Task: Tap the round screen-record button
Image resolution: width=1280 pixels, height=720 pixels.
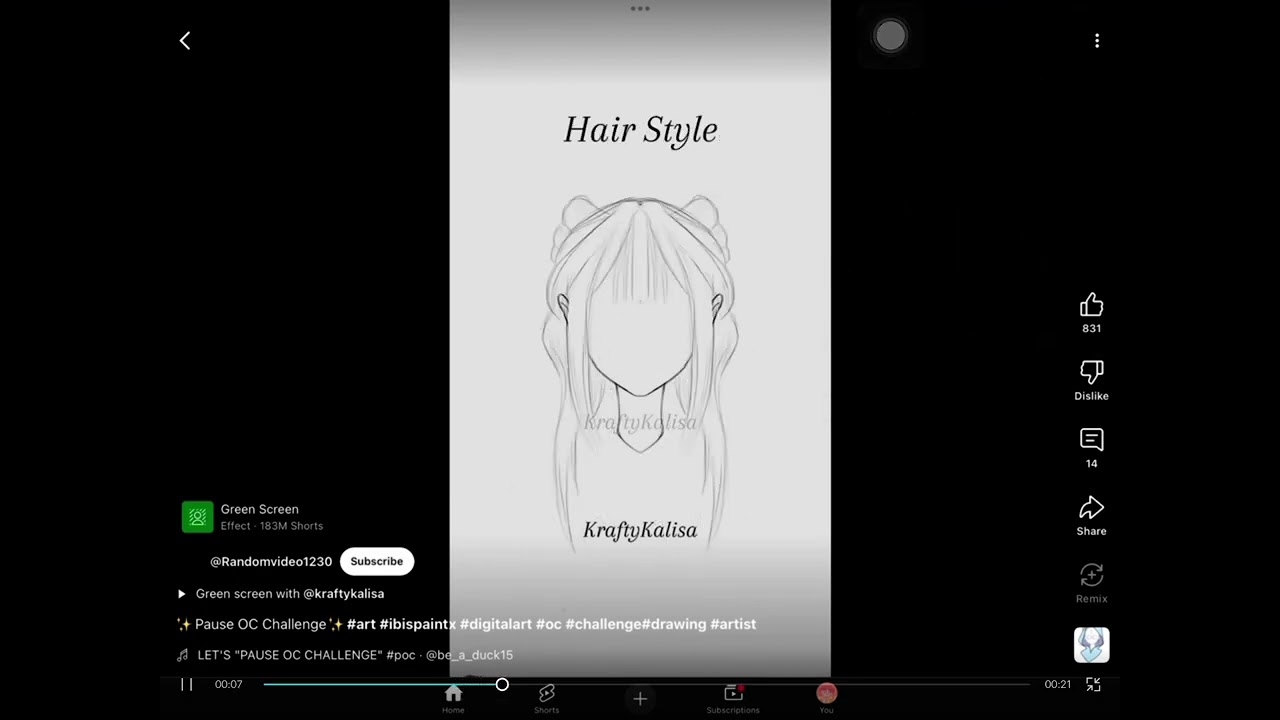Action: pos(890,36)
